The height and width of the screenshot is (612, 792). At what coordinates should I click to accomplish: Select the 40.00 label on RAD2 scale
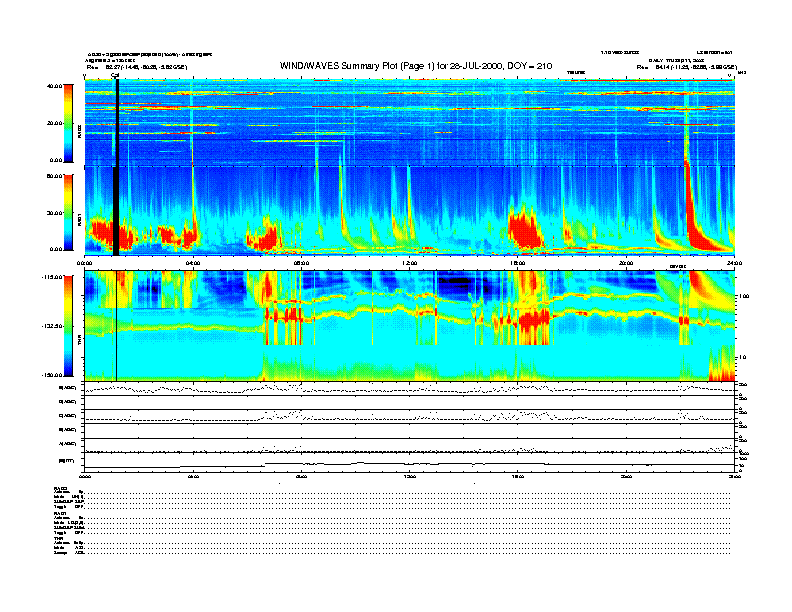[54, 86]
